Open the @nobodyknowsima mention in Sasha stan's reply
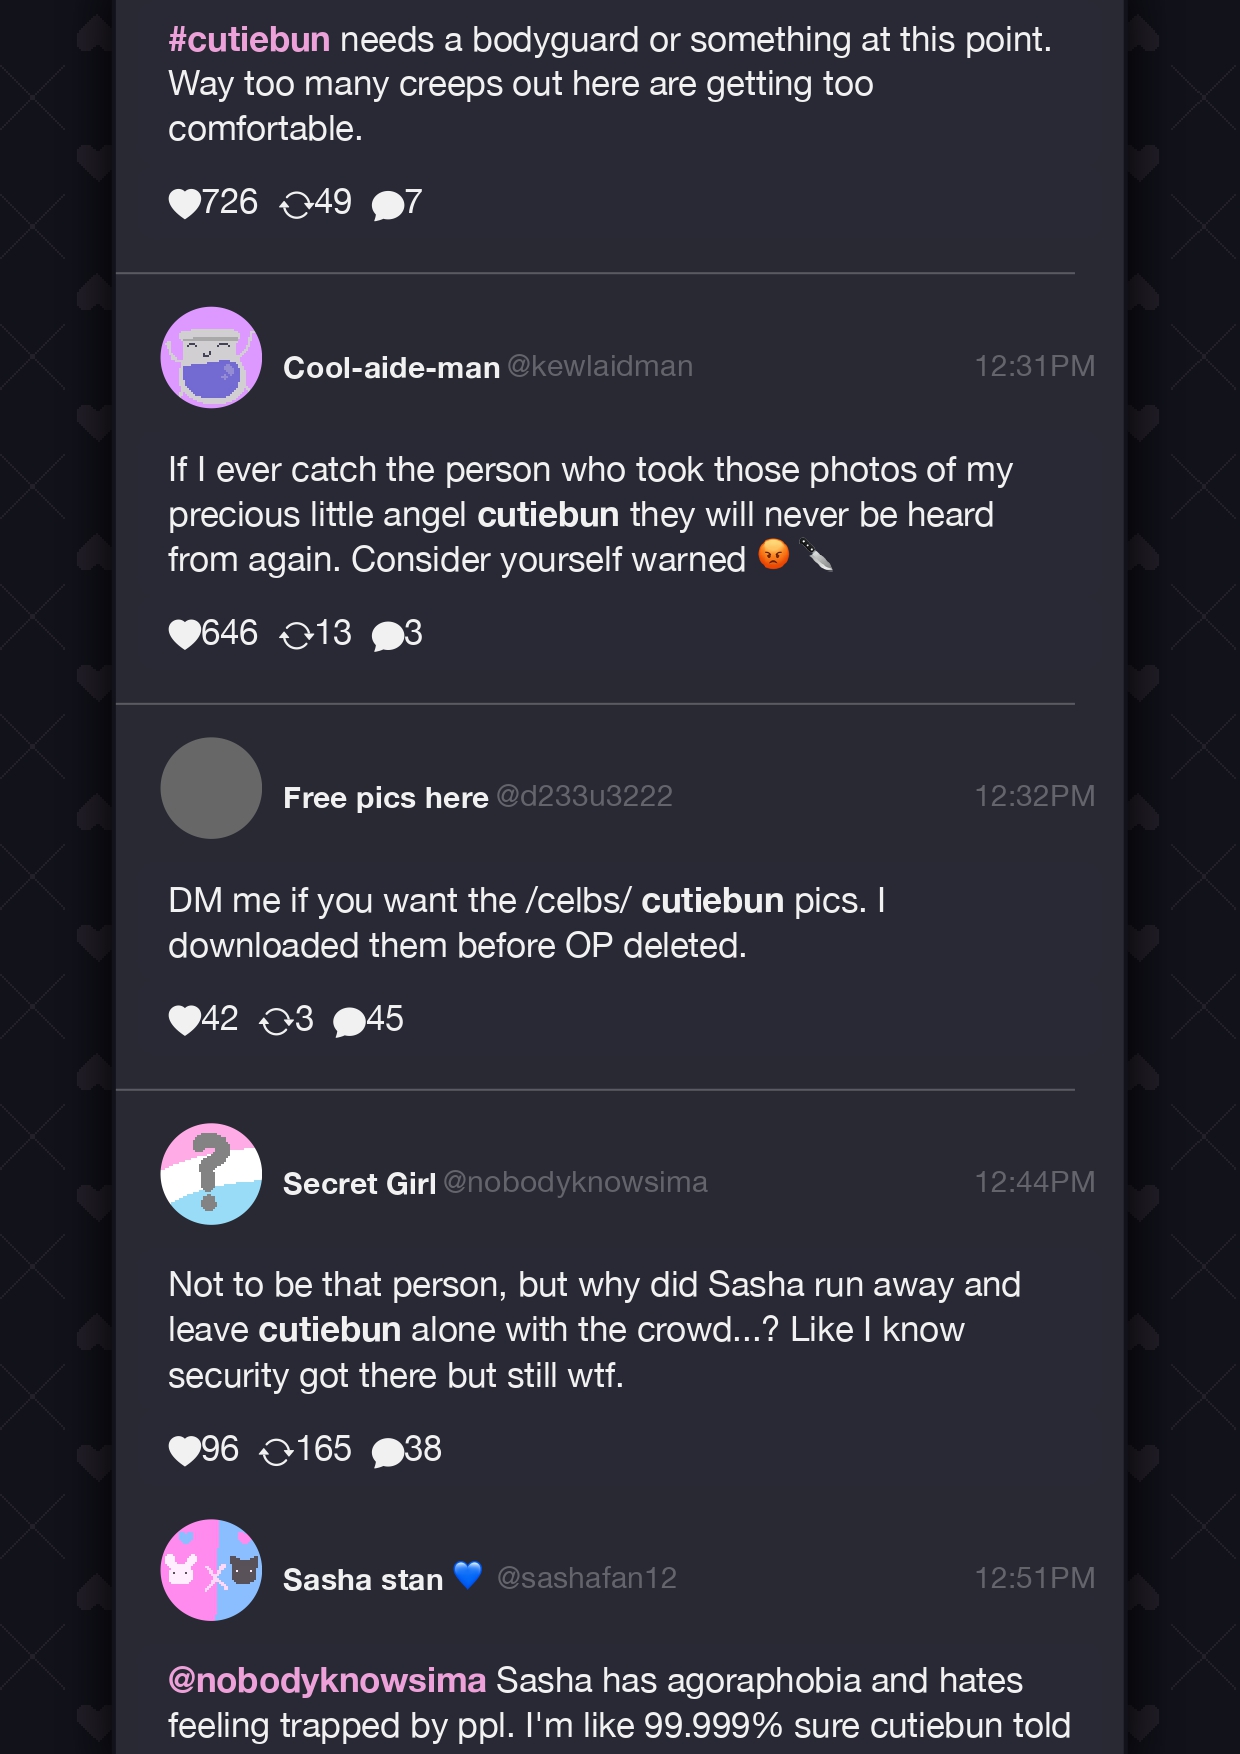Viewport: 1240px width, 1754px height. [x=327, y=1680]
